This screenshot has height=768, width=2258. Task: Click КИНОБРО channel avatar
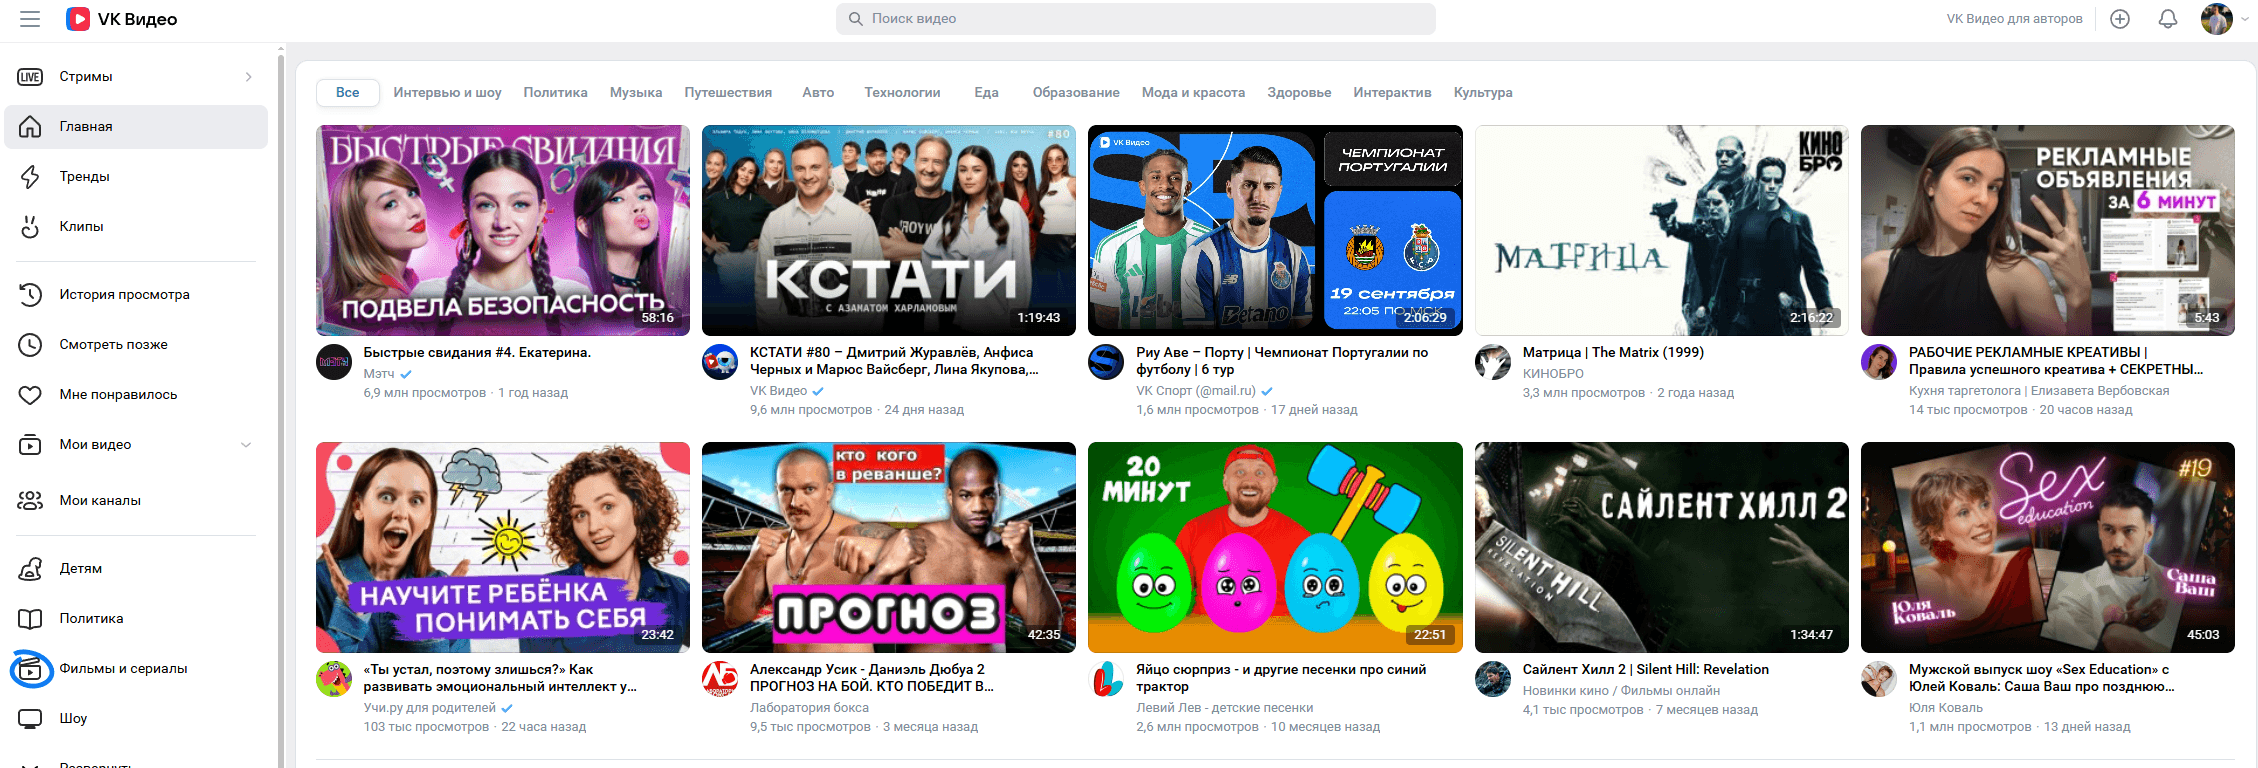click(1493, 362)
